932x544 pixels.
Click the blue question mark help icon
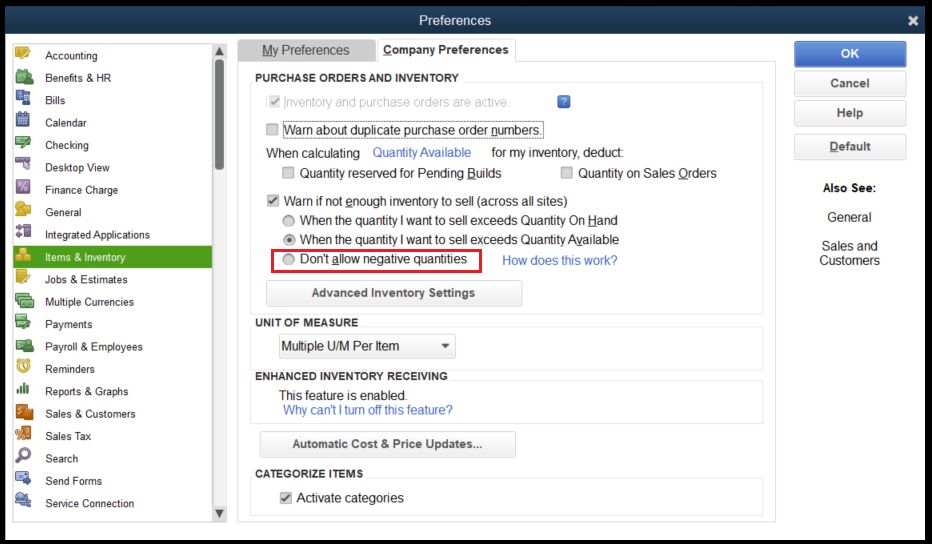[563, 102]
